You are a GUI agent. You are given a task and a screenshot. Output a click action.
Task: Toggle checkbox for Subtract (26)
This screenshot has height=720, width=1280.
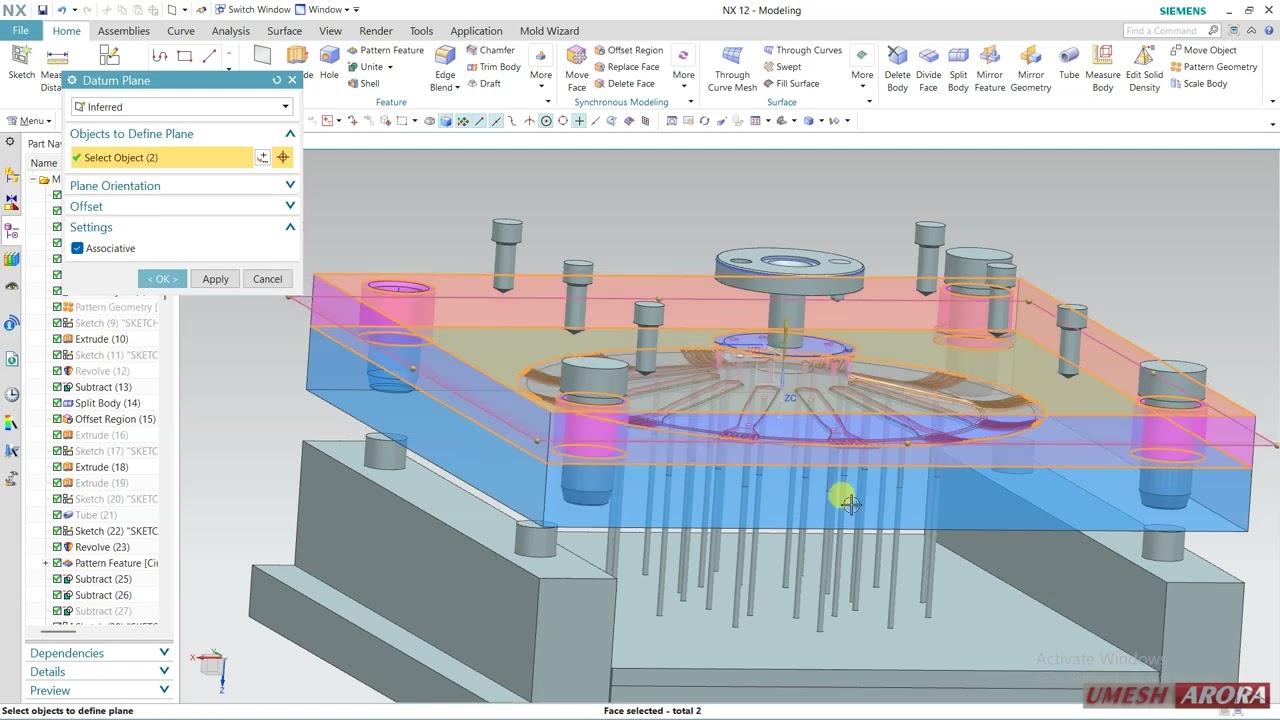tap(57, 595)
